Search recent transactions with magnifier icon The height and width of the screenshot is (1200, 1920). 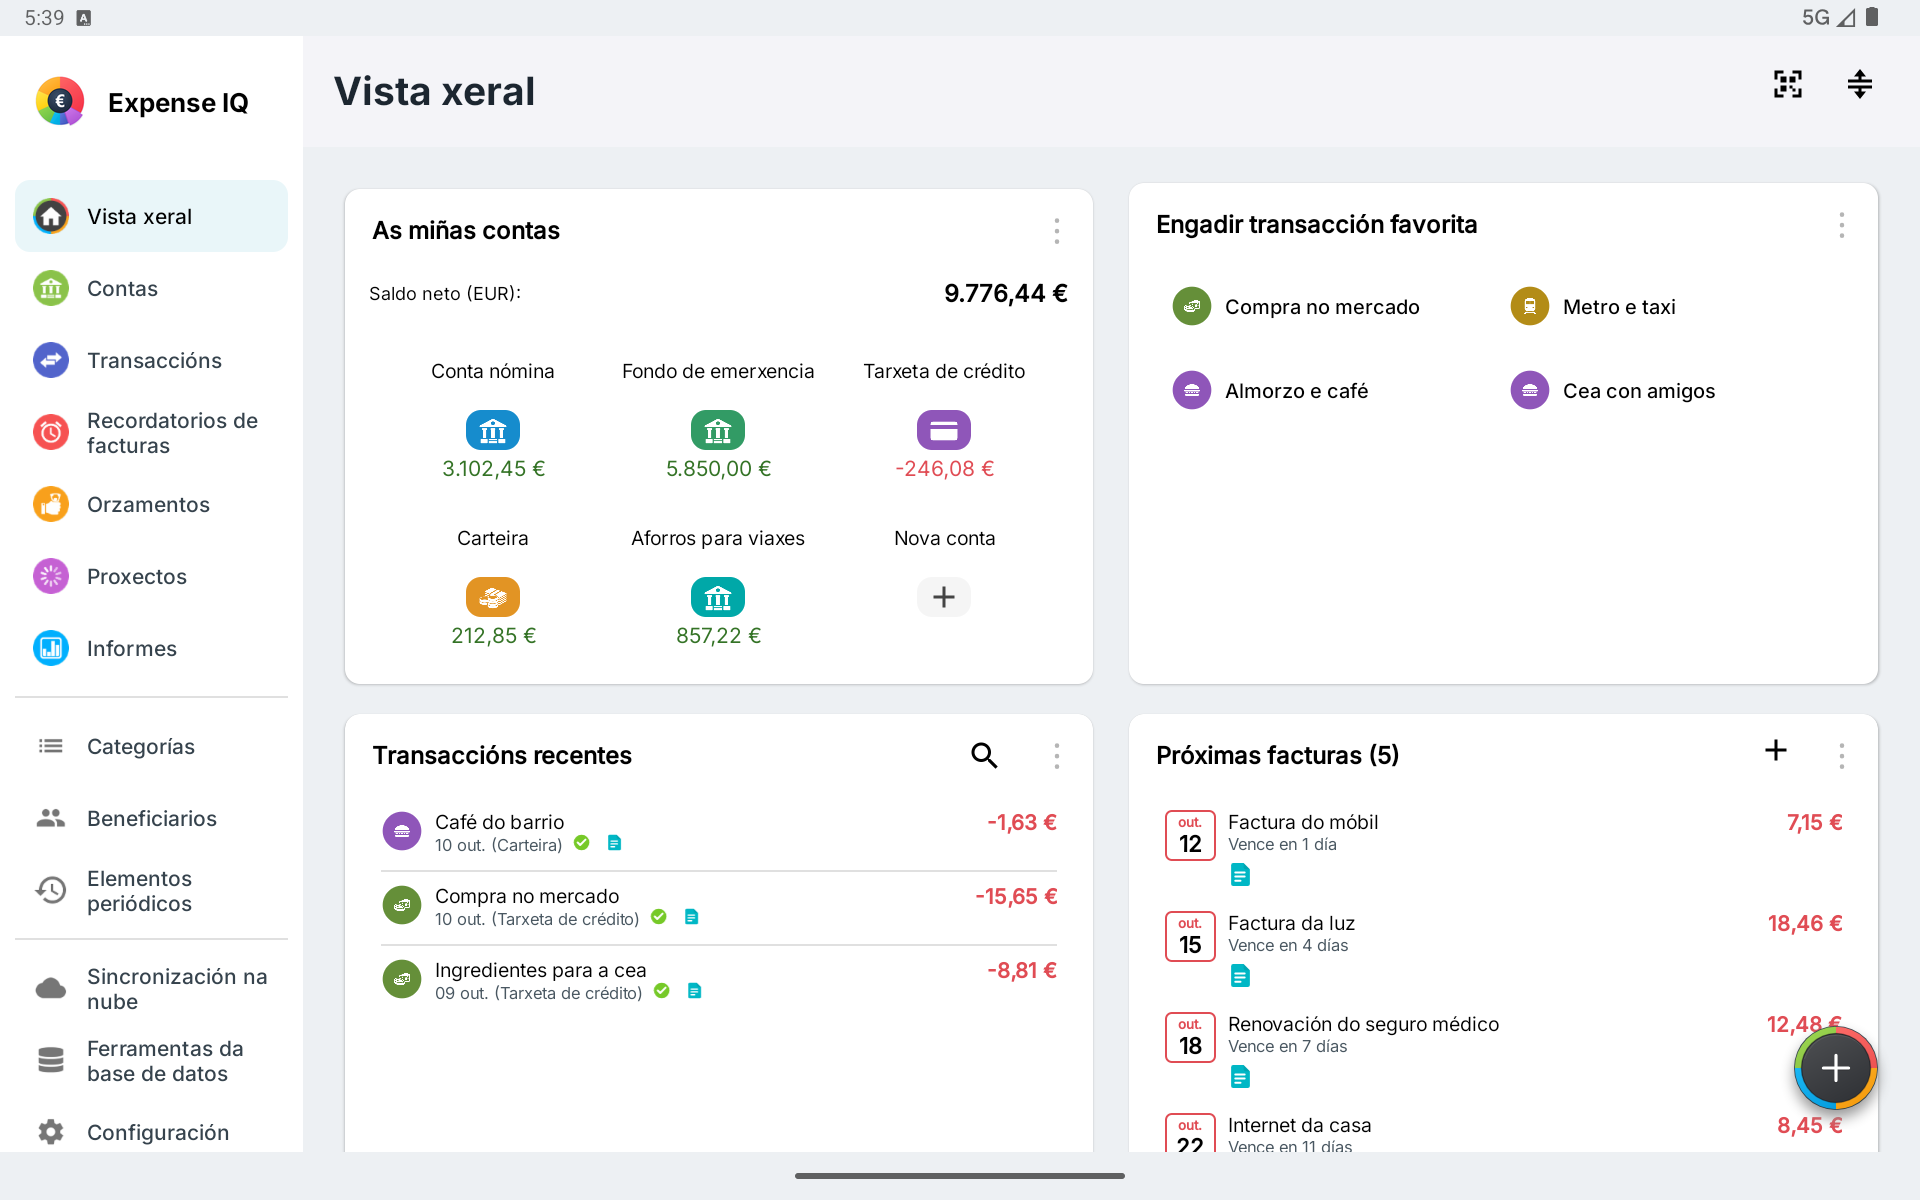(x=984, y=755)
